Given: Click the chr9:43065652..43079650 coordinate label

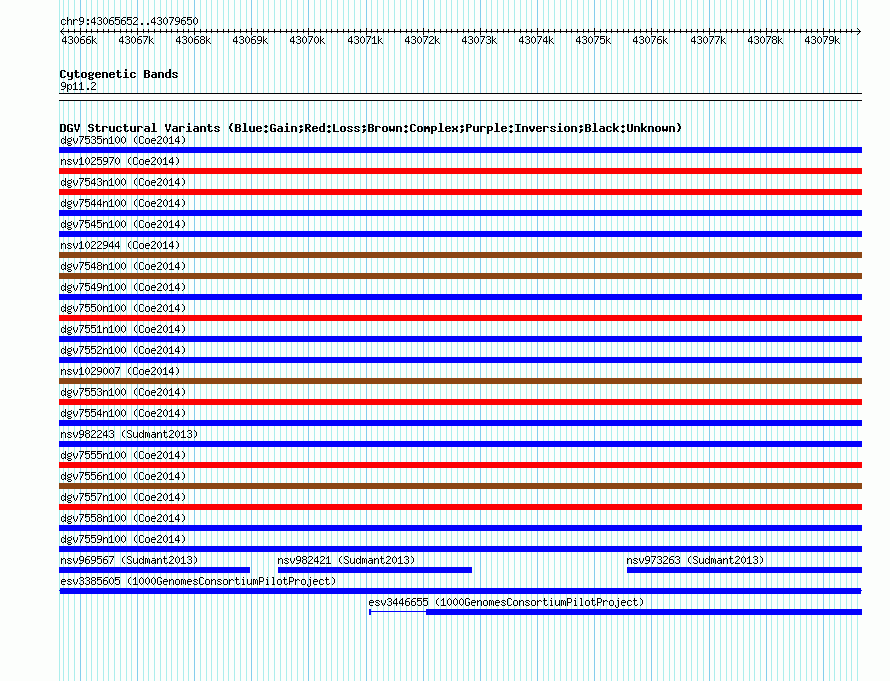Looking at the screenshot, I should click(129, 21).
